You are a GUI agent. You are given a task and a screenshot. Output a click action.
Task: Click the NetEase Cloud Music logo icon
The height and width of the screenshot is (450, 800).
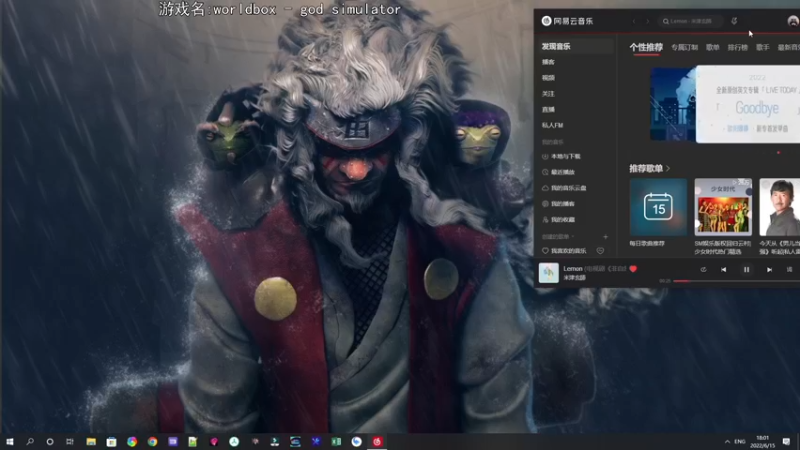pyautogui.click(x=546, y=21)
